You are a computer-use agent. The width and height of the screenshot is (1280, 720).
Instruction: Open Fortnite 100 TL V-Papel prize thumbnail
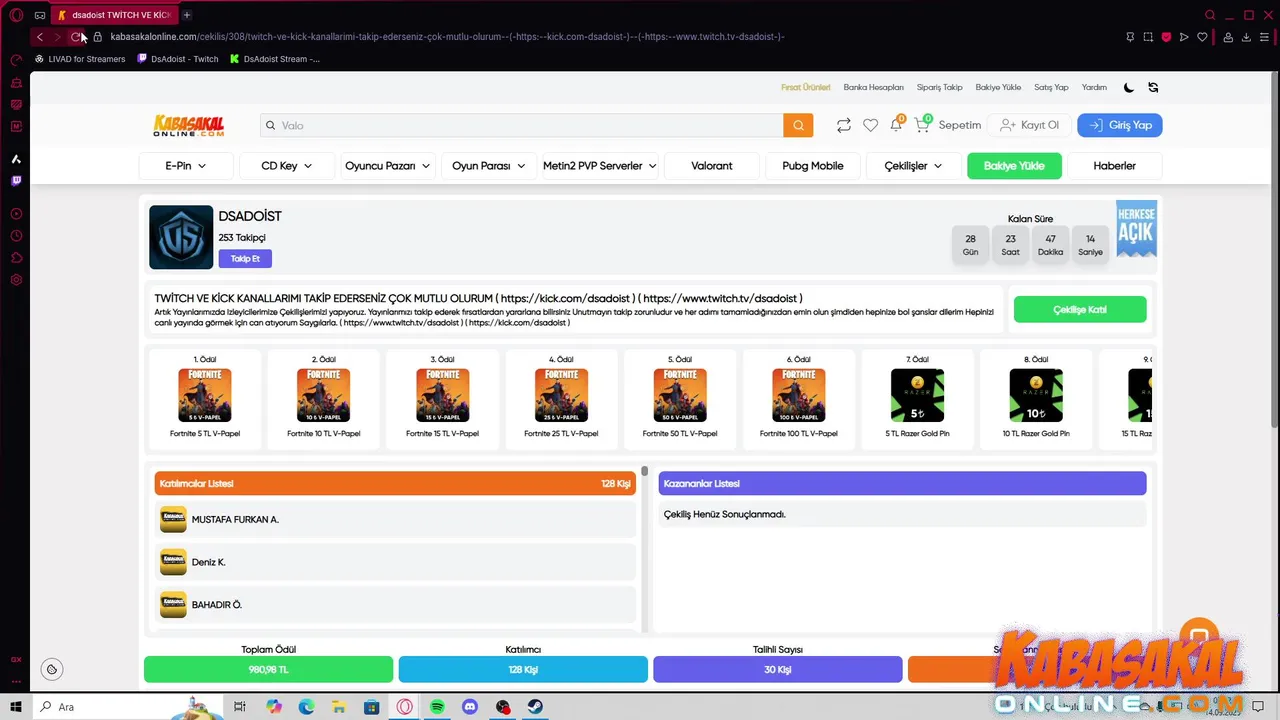pos(798,395)
